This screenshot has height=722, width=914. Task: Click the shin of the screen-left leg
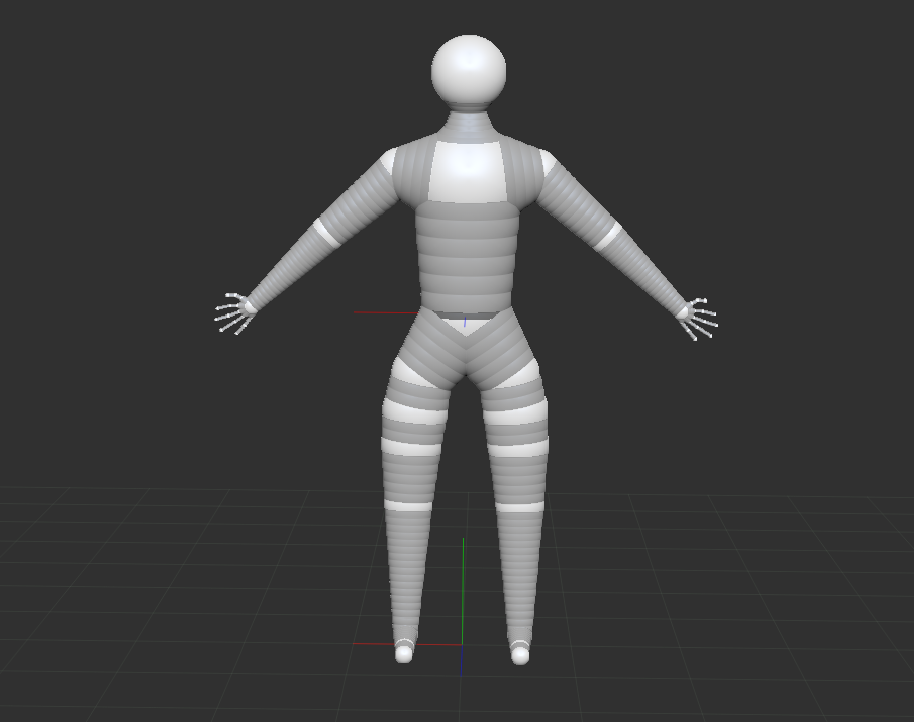click(407, 570)
